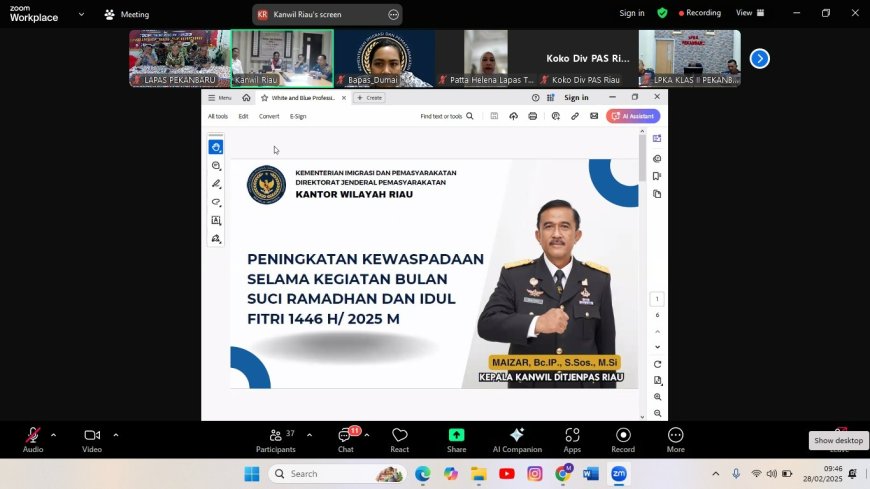Open Convert menu in Acrobat
870x489 pixels.
point(269,117)
